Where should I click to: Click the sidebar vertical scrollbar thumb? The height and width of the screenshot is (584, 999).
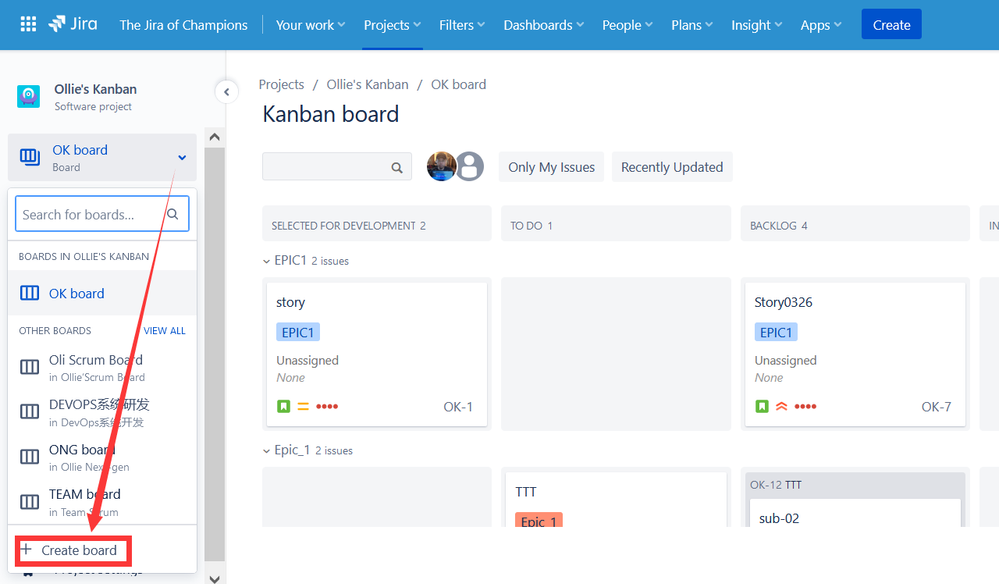(215, 355)
